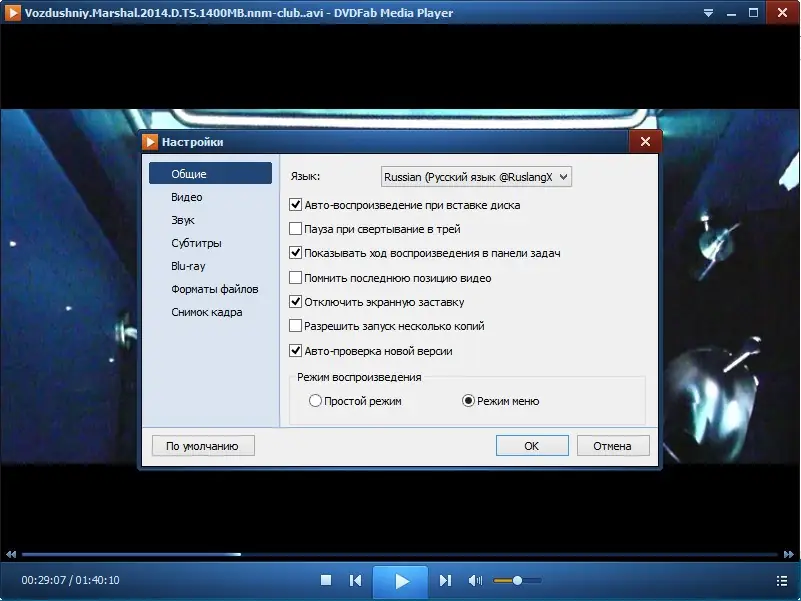This screenshot has width=801, height=601.
Task: Adjust the volume slider
Action: (517, 581)
